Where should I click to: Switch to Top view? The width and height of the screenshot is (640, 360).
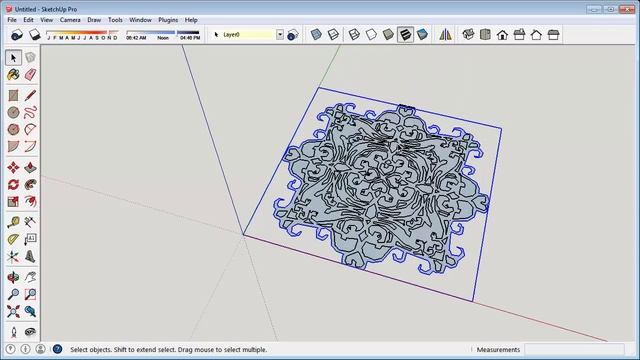point(485,34)
